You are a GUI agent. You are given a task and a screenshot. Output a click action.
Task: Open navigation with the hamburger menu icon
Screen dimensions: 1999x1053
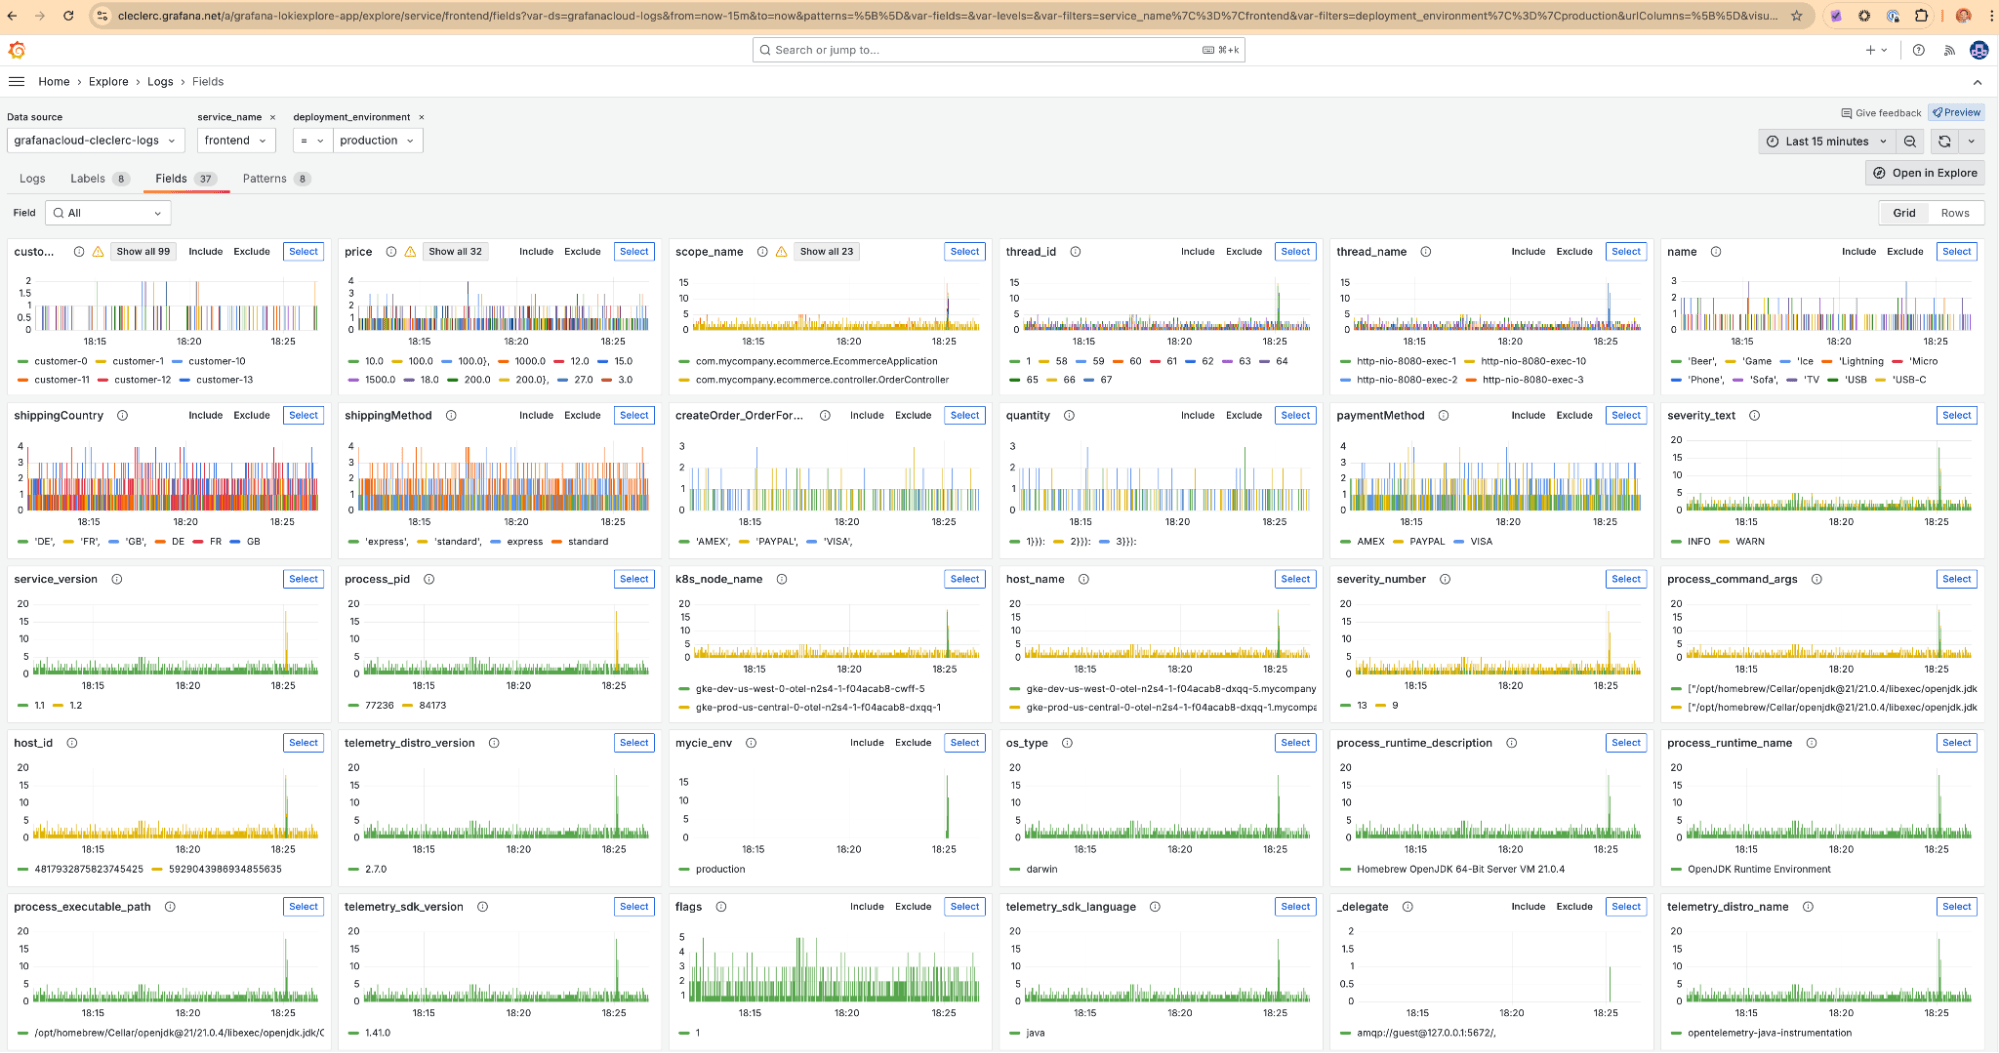[16, 81]
